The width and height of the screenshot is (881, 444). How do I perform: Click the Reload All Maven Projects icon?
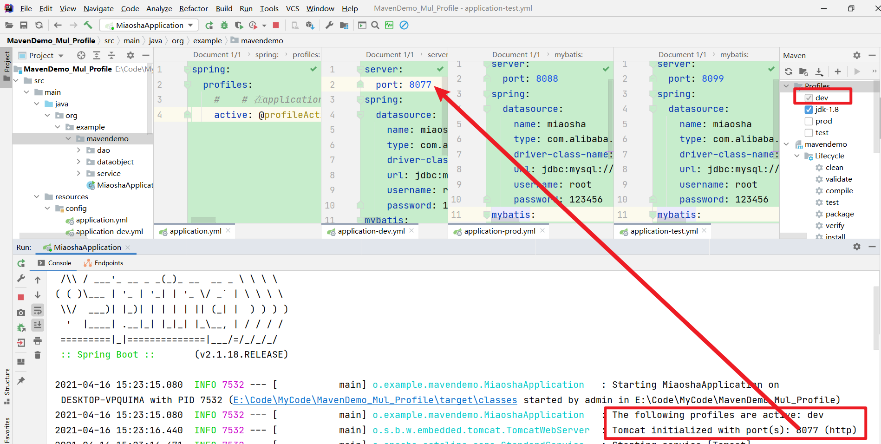pos(788,71)
